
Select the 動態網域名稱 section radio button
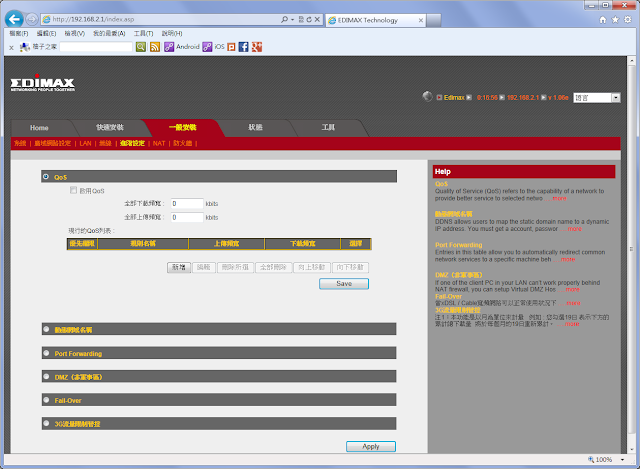click(46, 329)
